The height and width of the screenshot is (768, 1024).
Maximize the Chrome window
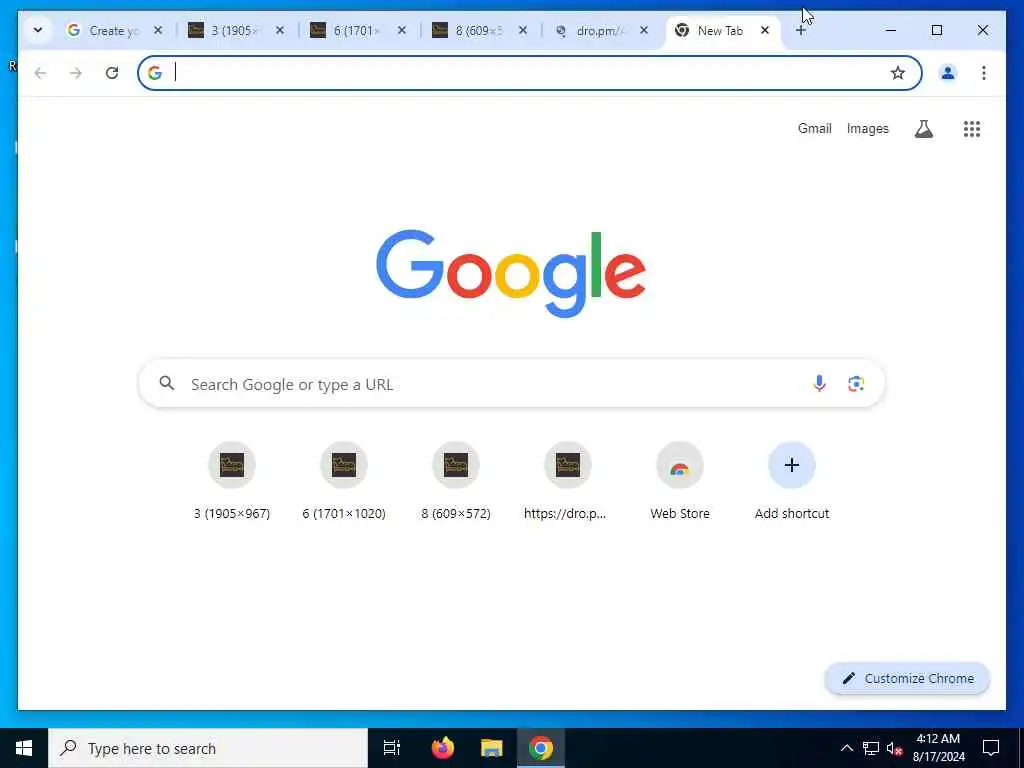click(936, 30)
